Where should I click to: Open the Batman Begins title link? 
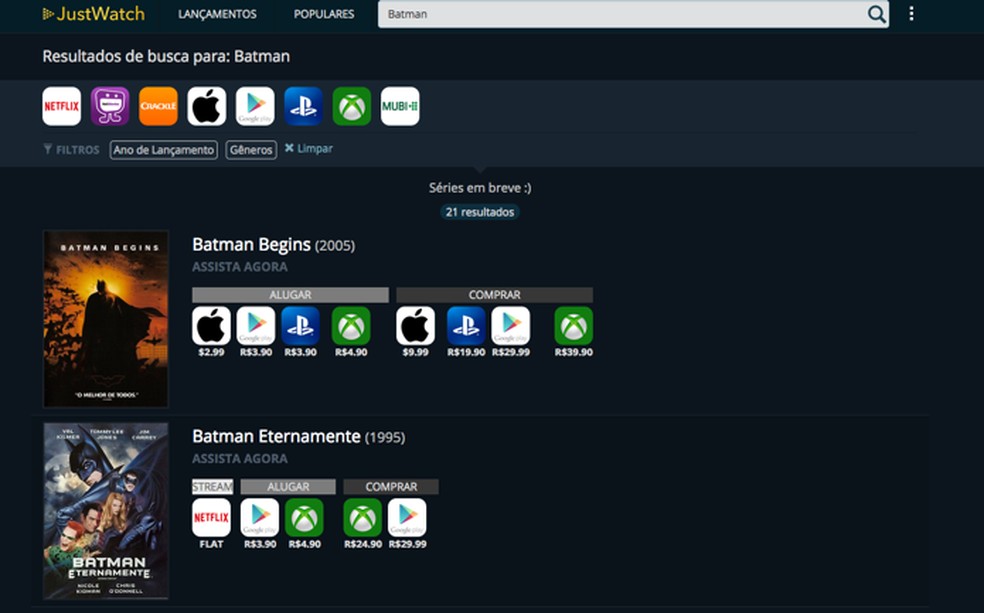pos(251,244)
